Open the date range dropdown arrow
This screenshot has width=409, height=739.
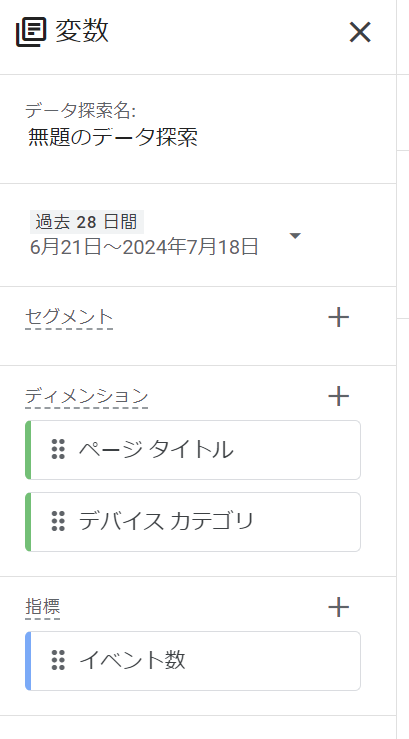295,236
